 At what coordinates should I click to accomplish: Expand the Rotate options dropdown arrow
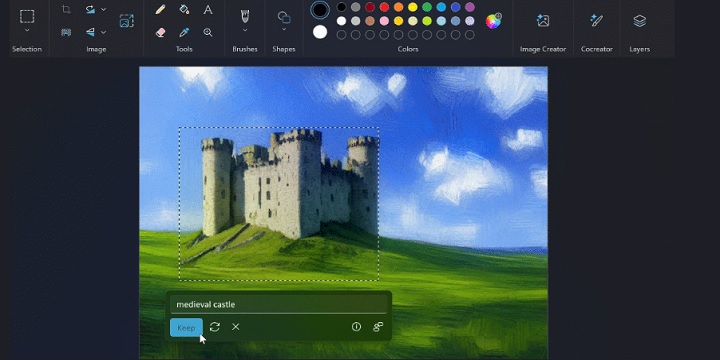[x=103, y=9]
